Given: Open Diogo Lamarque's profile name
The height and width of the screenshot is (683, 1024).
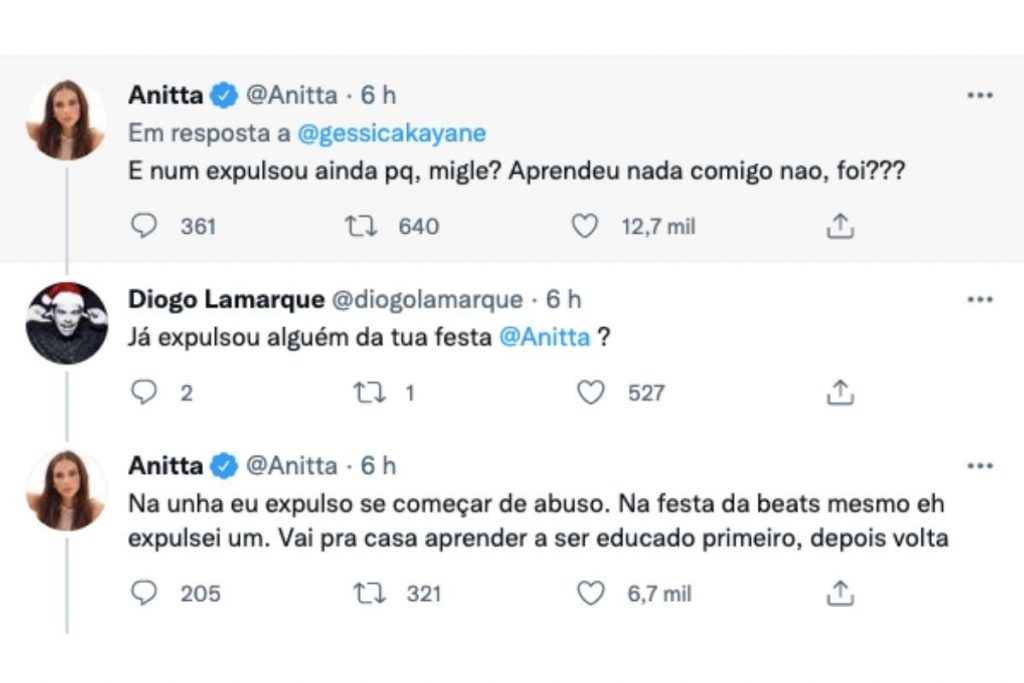Looking at the screenshot, I should (226, 299).
